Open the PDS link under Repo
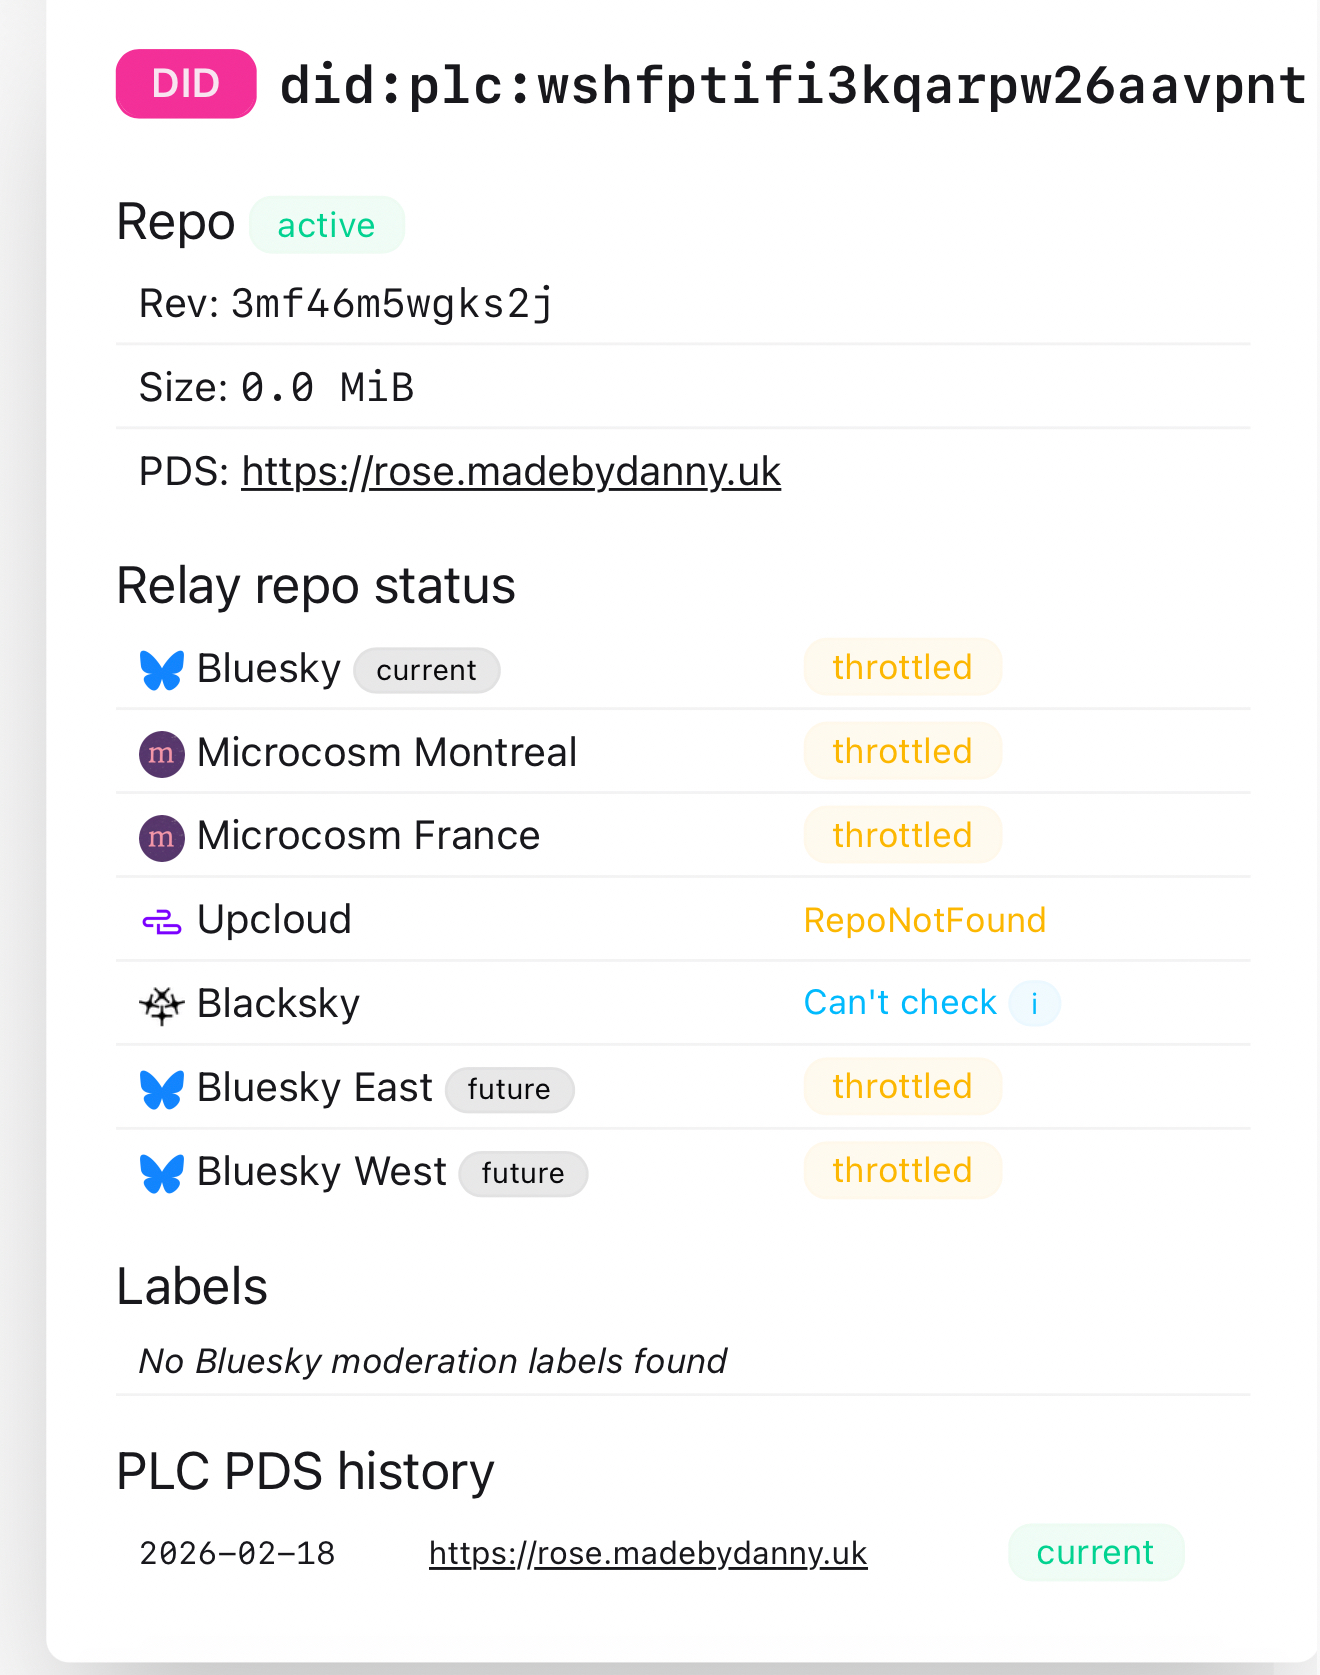The height and width of the screenshot is (1675, 1320). click(510, 472)
